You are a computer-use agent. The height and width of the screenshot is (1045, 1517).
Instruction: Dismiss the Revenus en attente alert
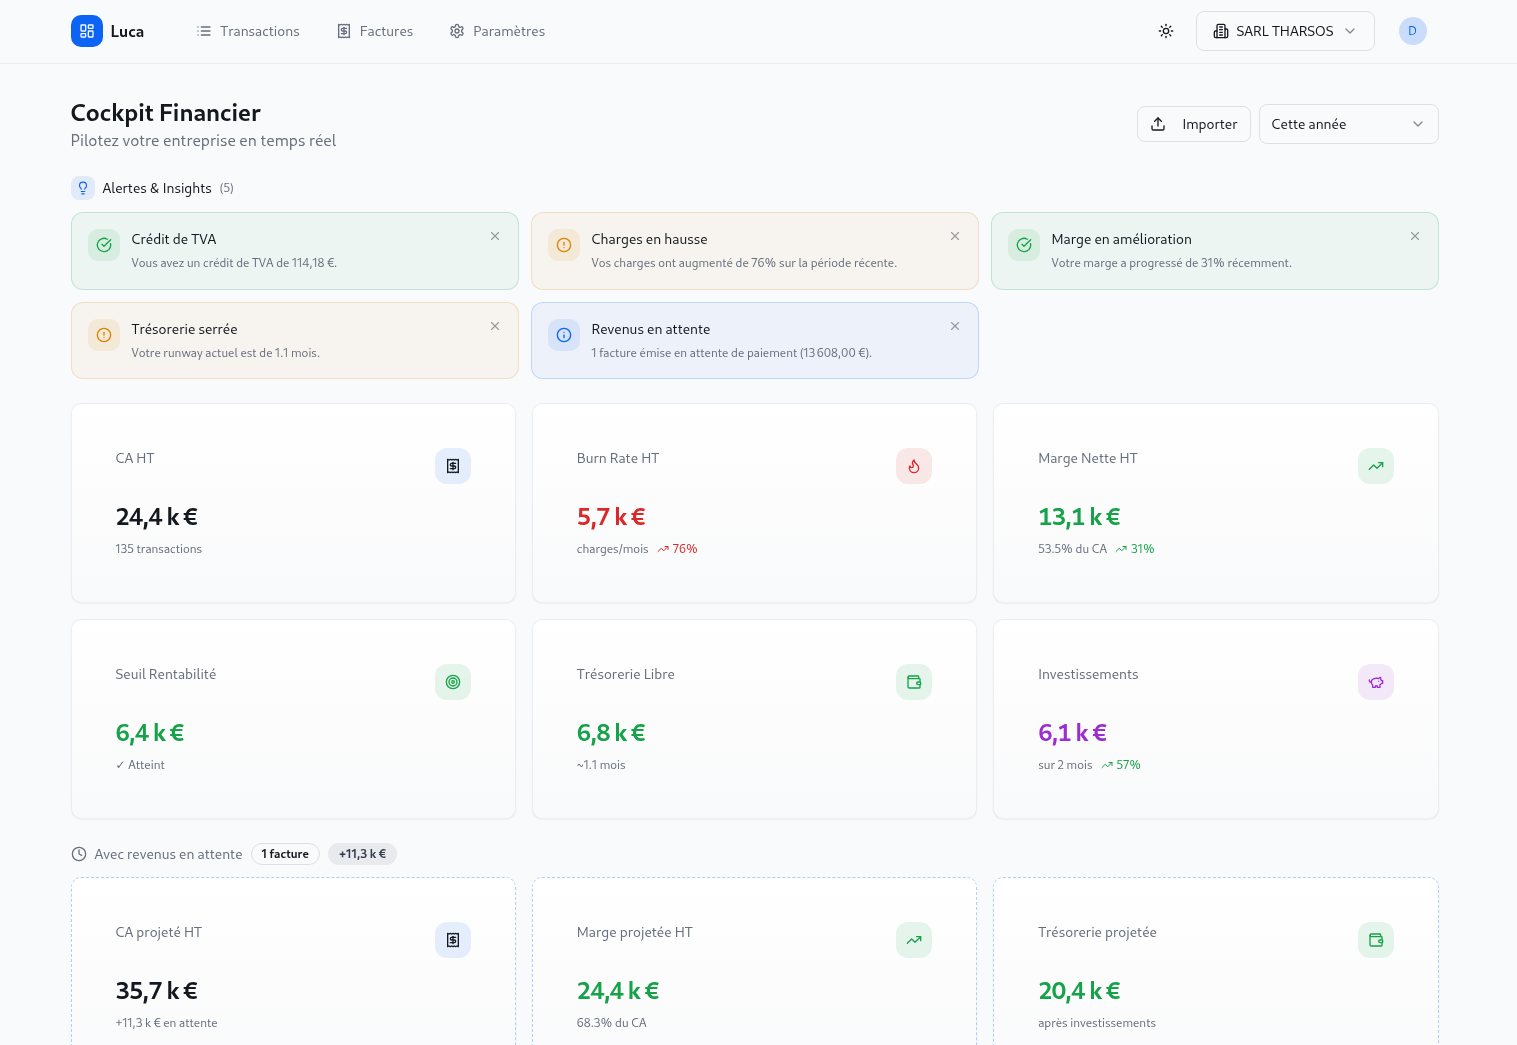point(955,326)
